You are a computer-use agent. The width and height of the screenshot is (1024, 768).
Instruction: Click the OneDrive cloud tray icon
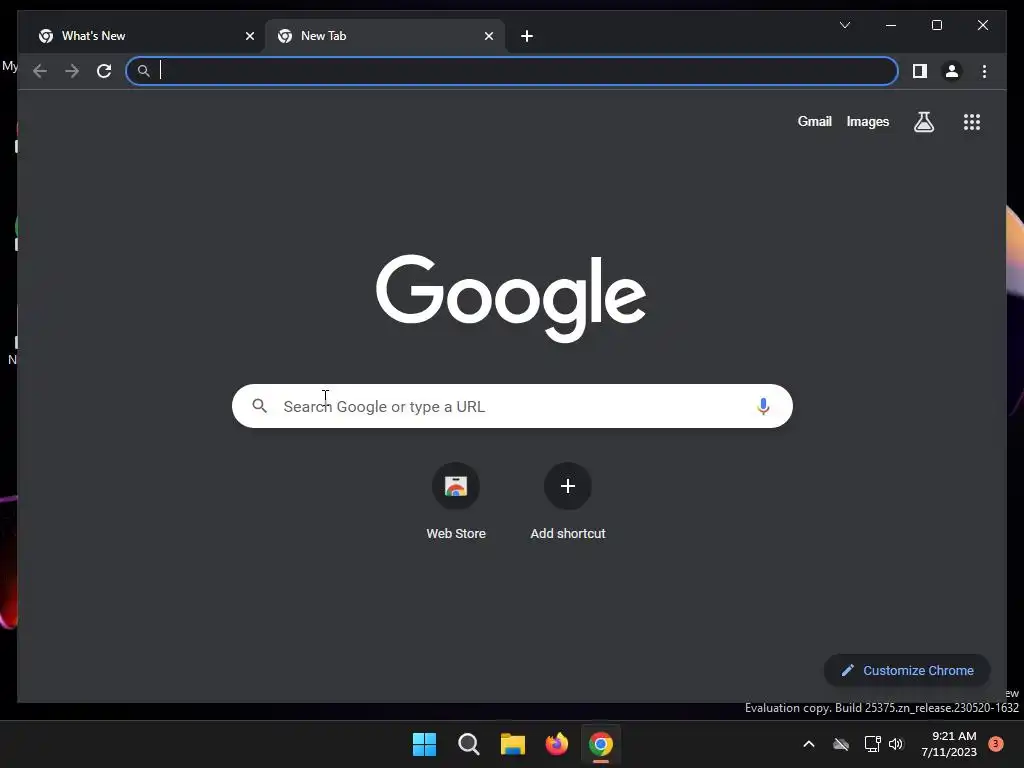coord(841,744)
